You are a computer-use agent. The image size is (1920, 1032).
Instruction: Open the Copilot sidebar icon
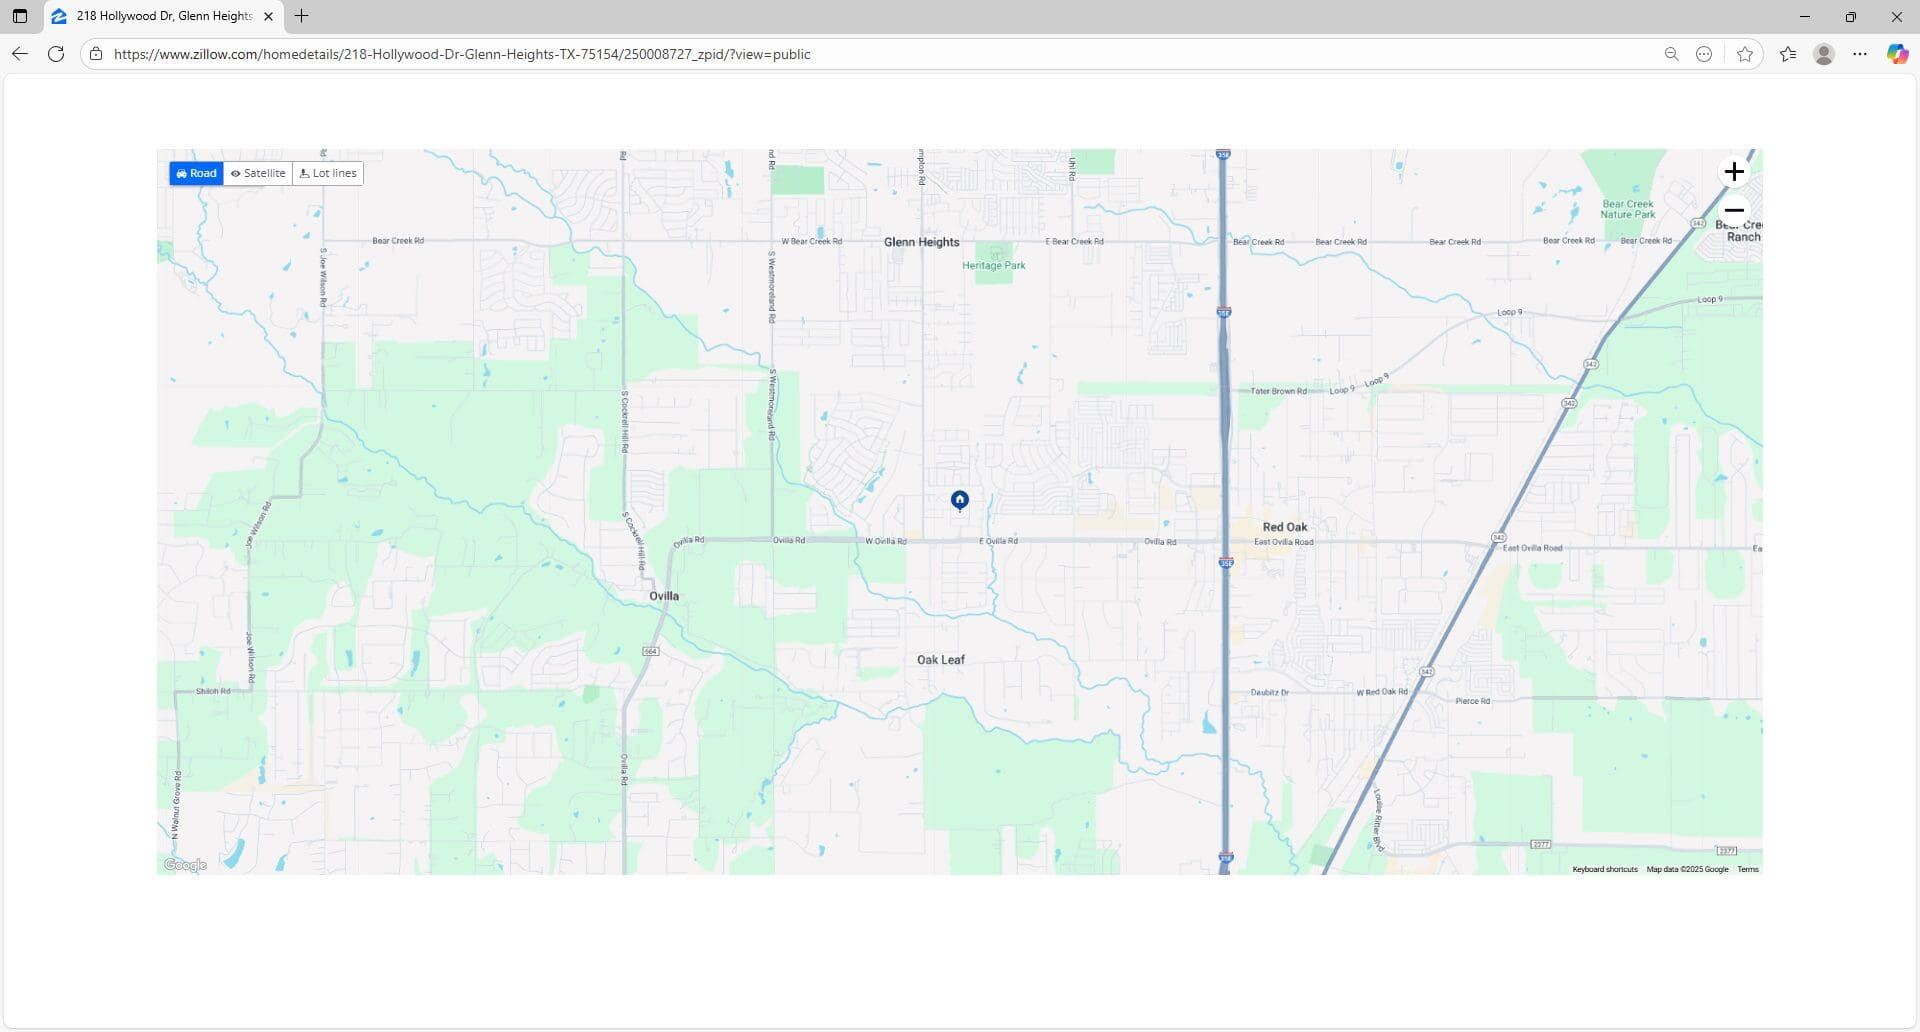click(1897, 54)
